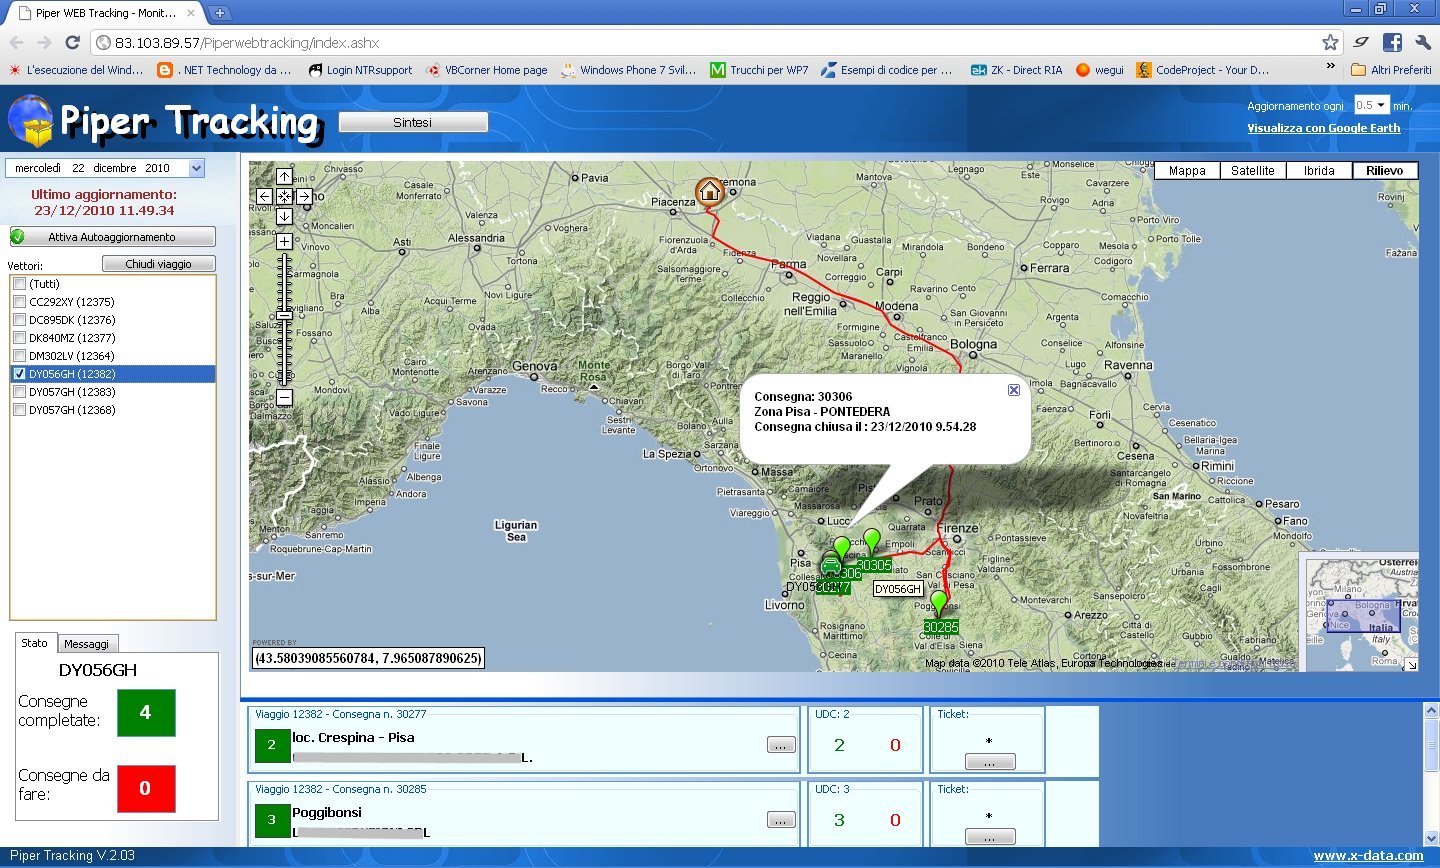This screenshot has width=1440, height=868.
Task: Click the map zoom slider handle
Action: (x=284, y=315)
